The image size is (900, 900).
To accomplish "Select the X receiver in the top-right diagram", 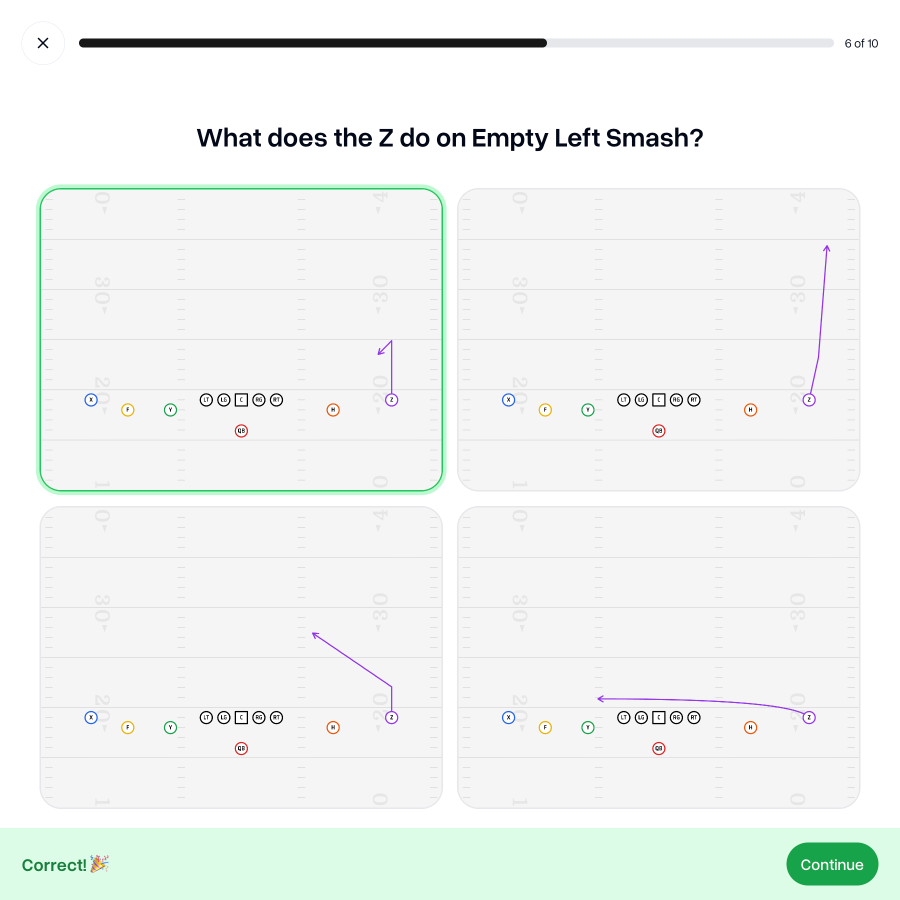I will (x=508, y=399).
